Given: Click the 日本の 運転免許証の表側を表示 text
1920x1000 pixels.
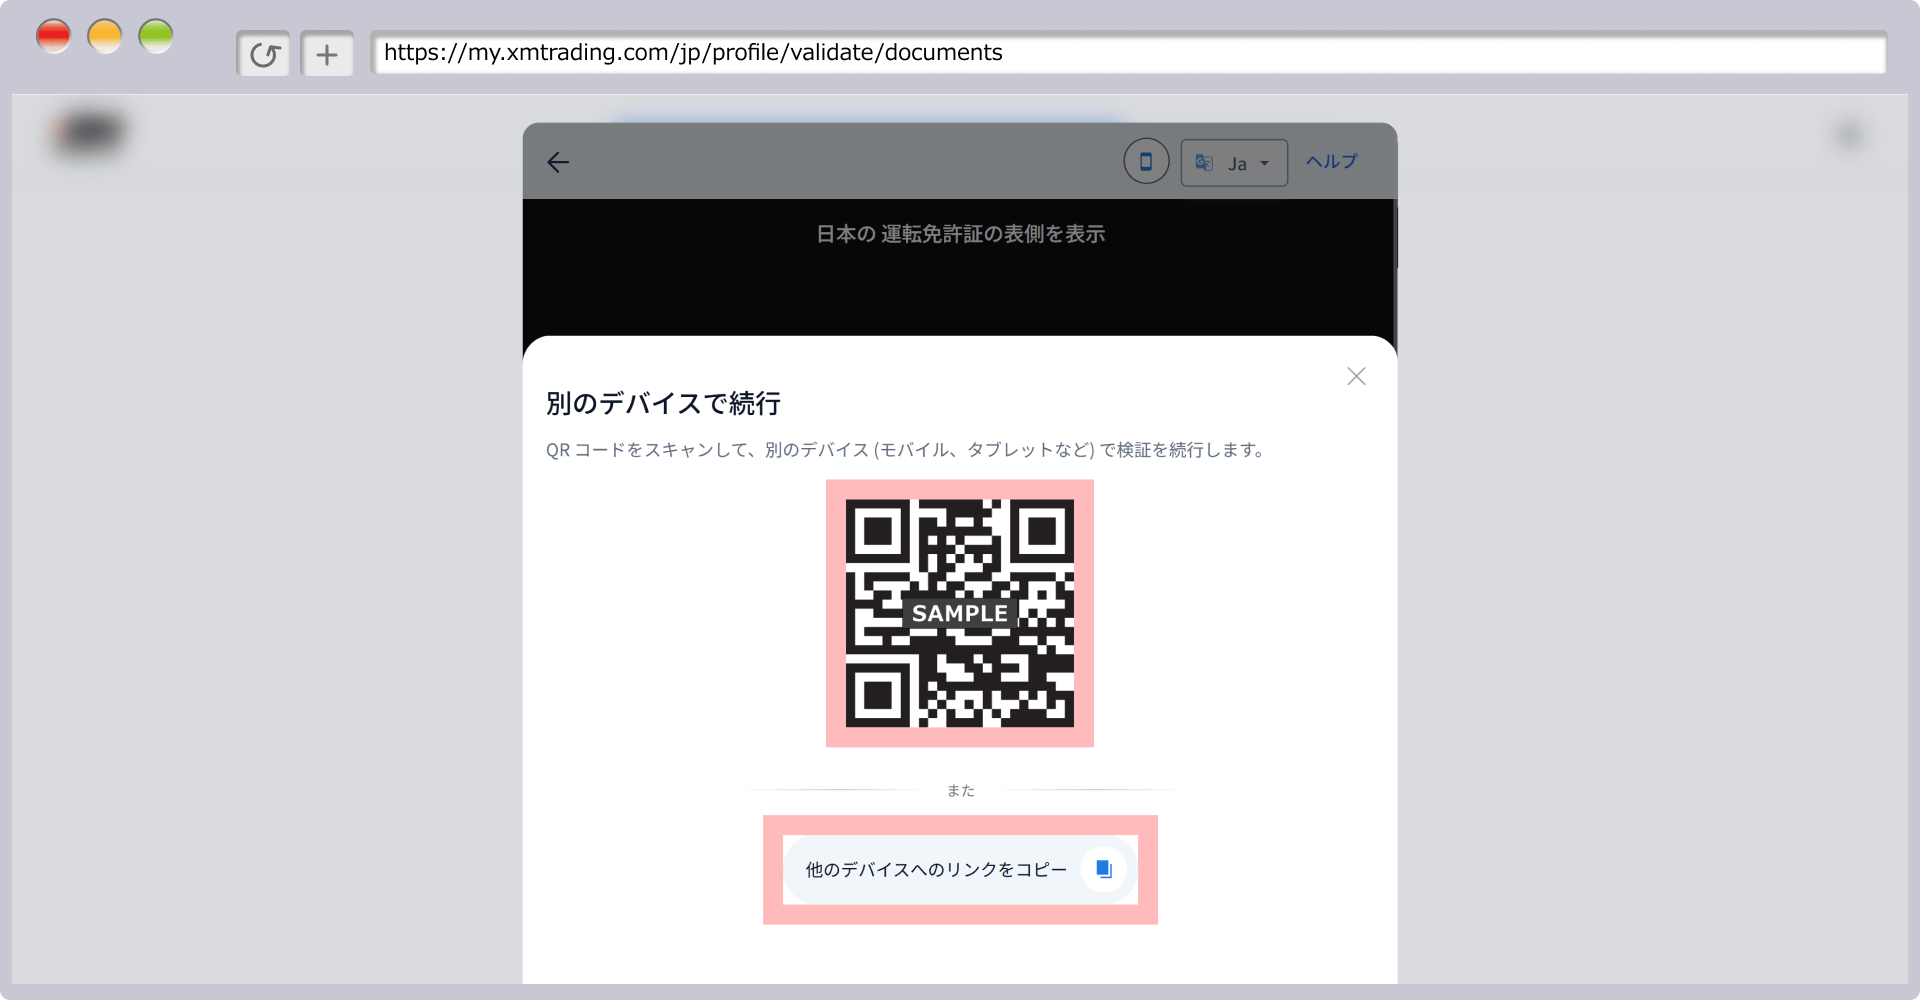Looking at the screenshot, I should [x=960, y=234].
